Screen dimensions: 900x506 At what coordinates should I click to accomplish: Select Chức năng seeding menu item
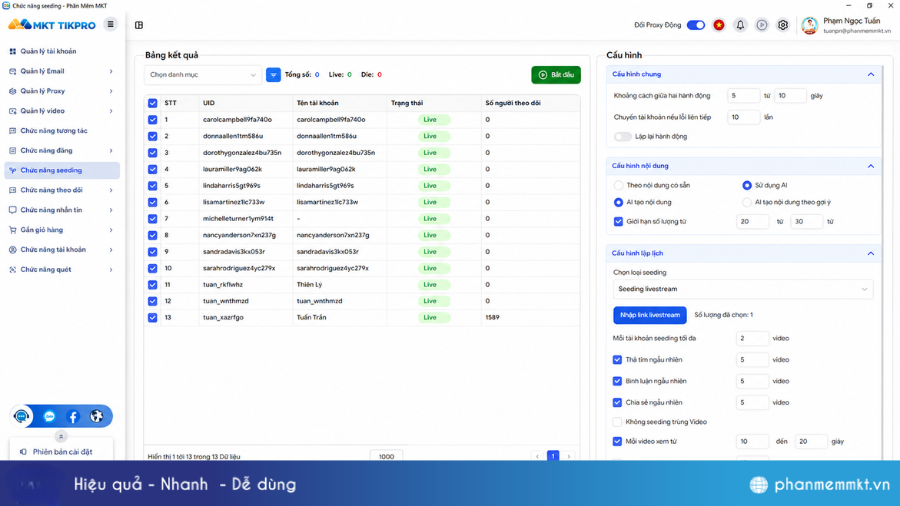click(62, 170)
